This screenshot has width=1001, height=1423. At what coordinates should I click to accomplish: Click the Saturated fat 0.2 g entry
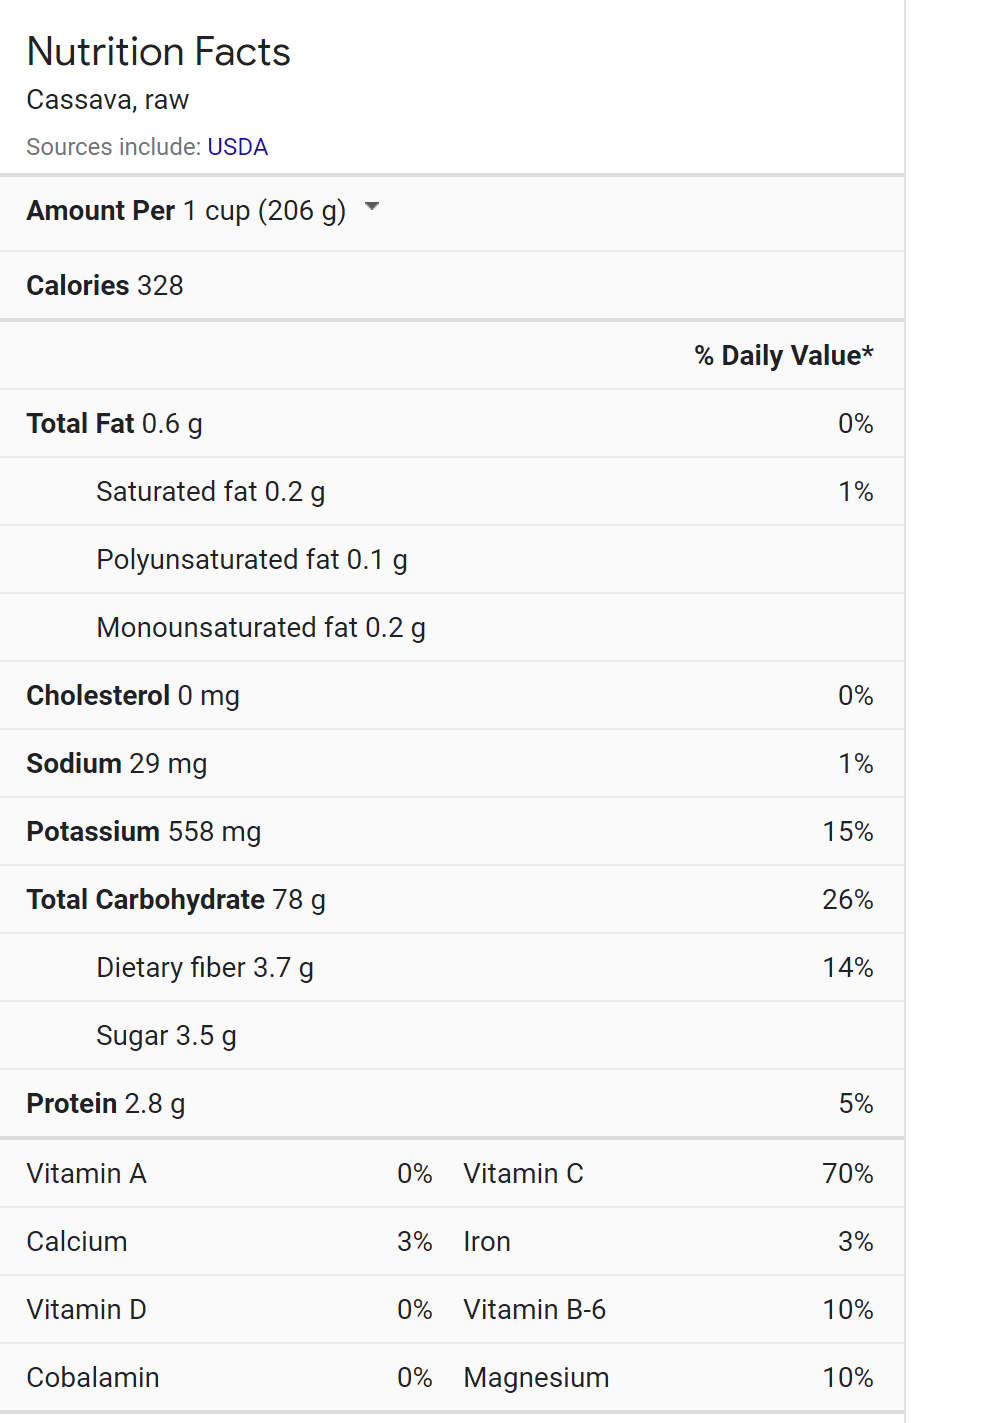point(210,492)
